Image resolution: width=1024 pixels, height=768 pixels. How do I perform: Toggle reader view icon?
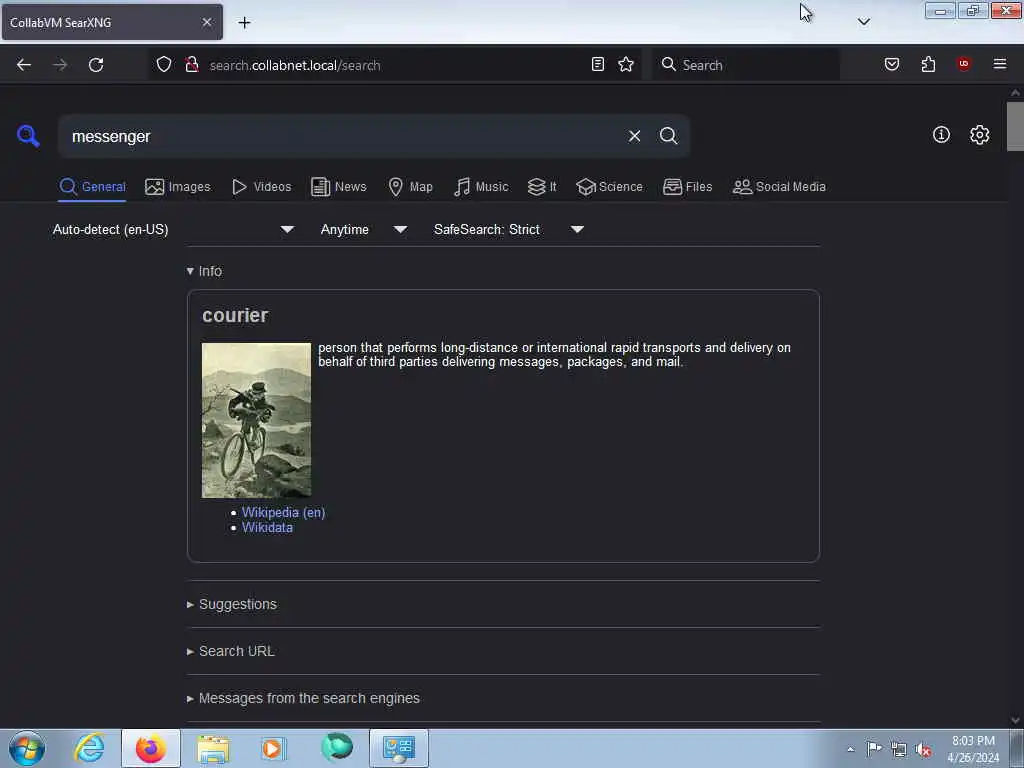pos(598,64)
